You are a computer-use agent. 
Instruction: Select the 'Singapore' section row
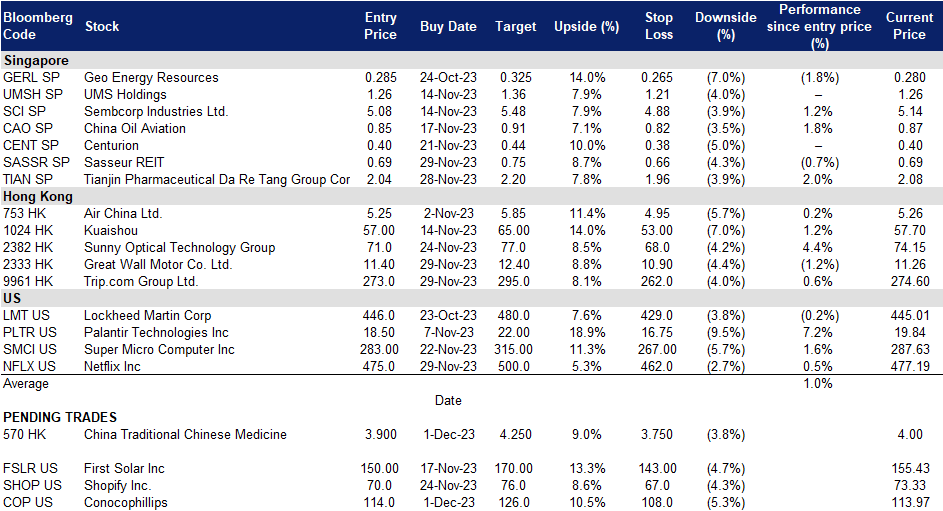(x=472, y=60)
